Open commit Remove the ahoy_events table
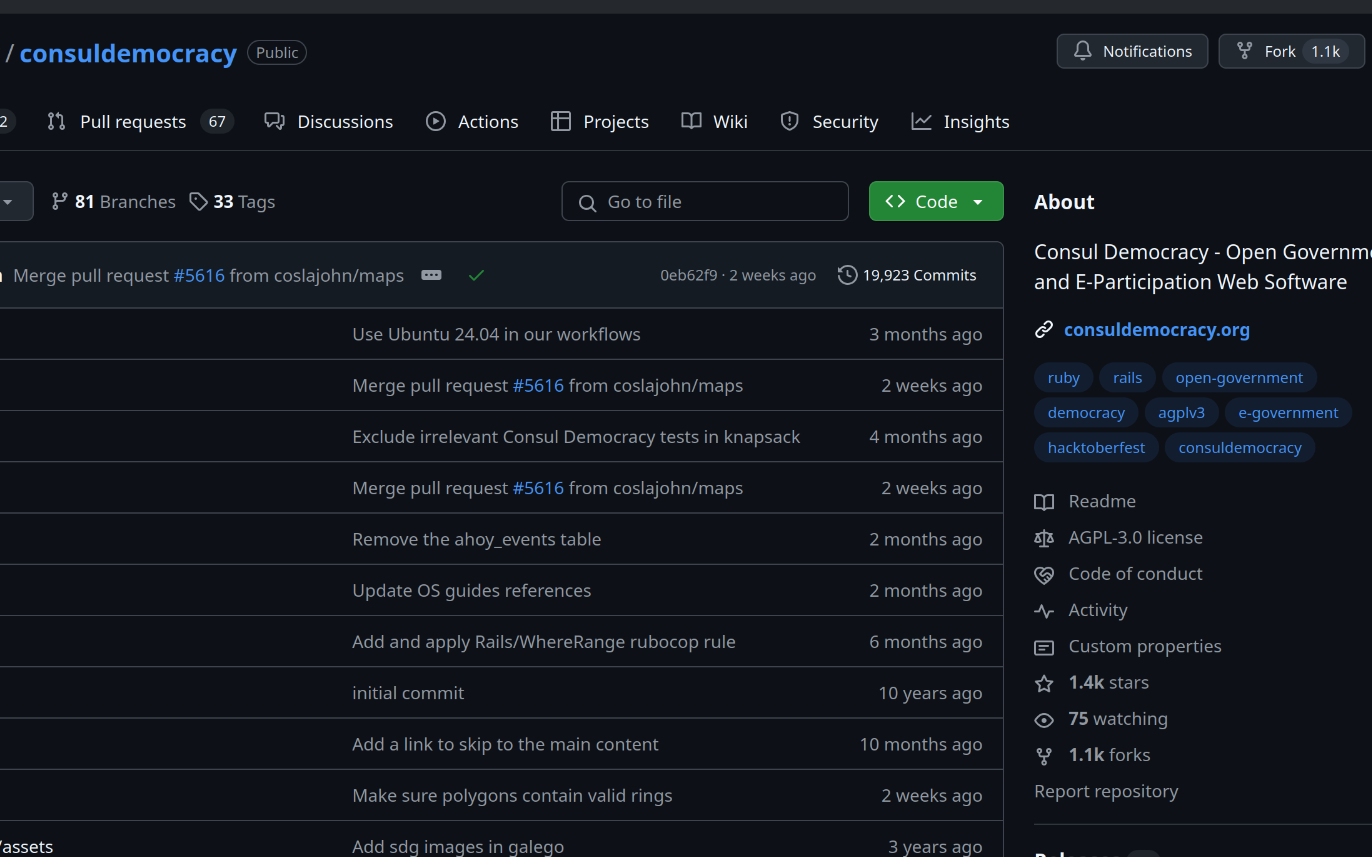1372x857 pixels. point(477,539)
